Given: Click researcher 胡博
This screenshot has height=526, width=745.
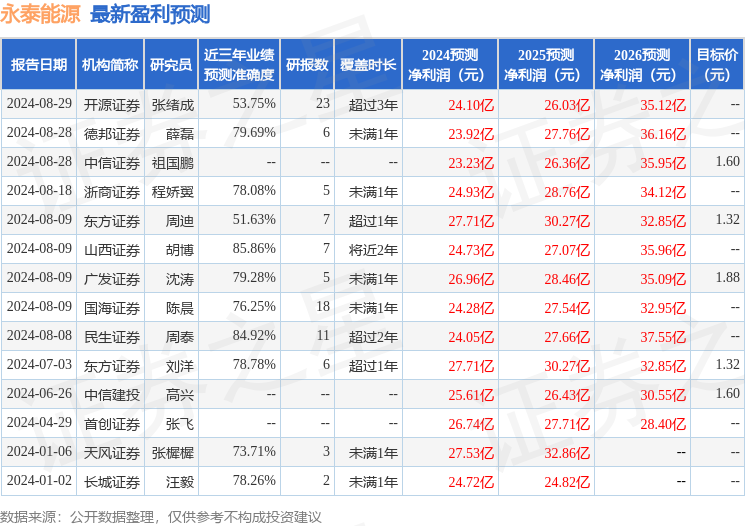Looking at the screenshot, I should (x=180, y=249).
